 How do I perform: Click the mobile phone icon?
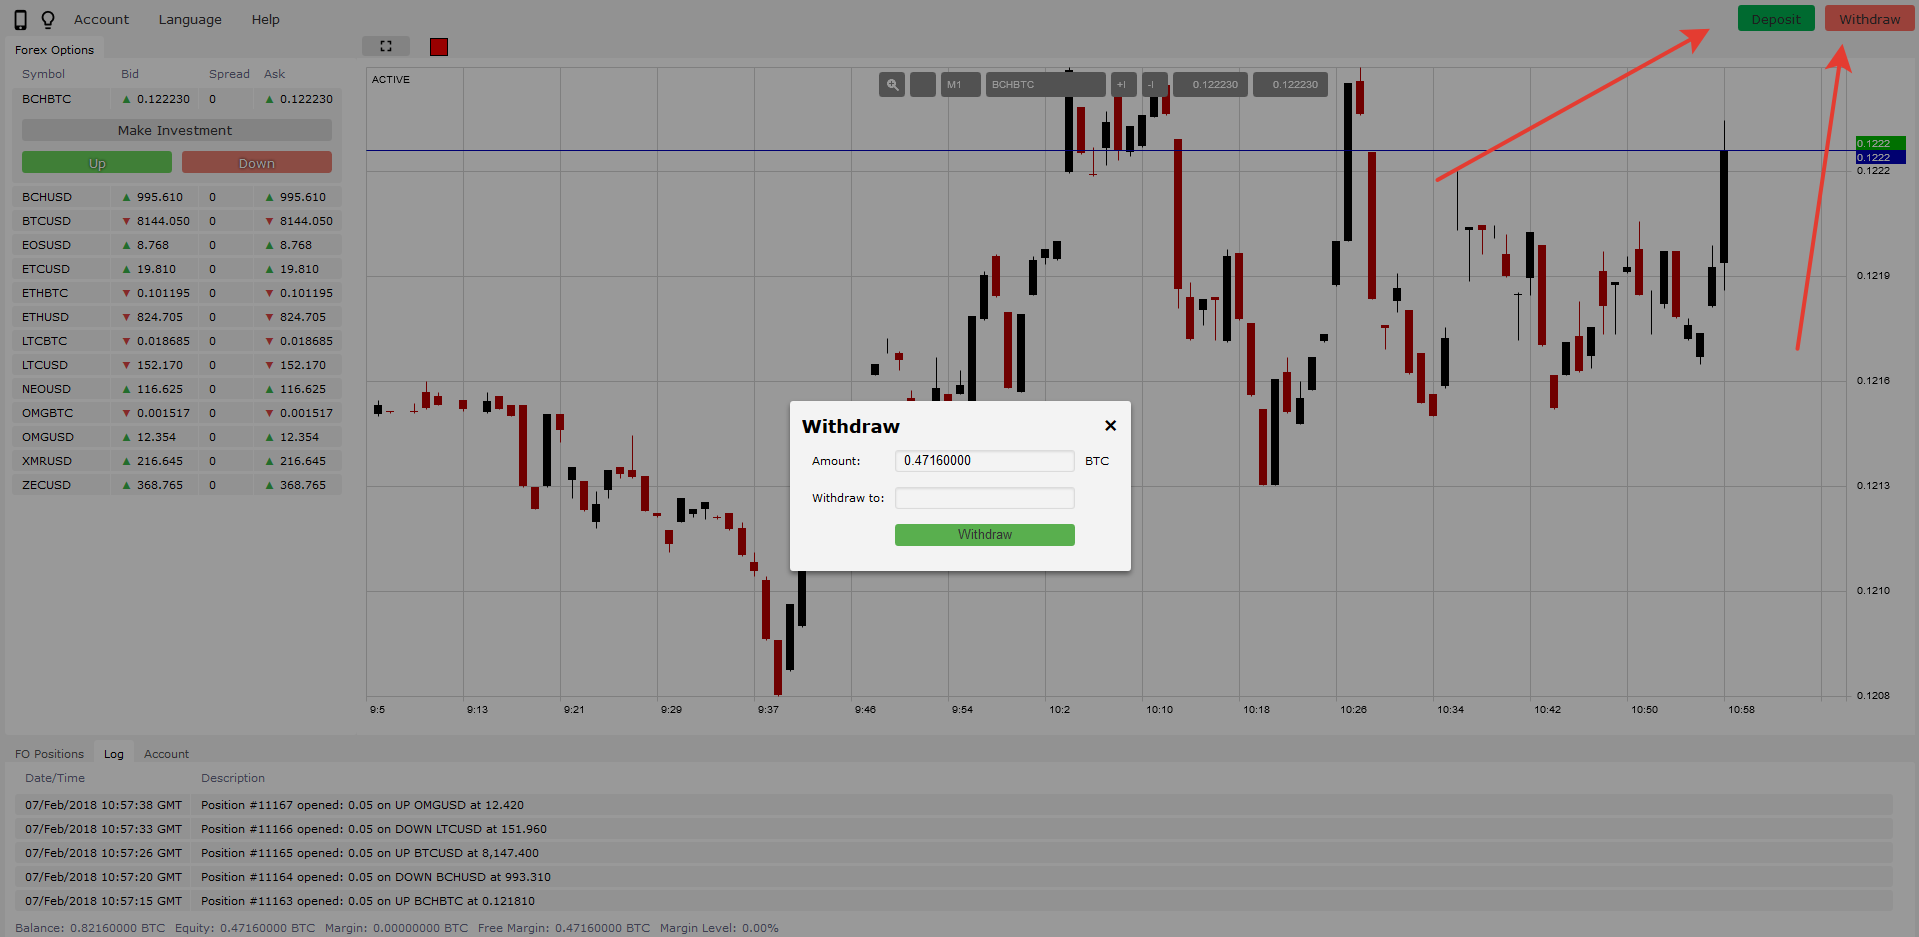[x=20, y=19]
